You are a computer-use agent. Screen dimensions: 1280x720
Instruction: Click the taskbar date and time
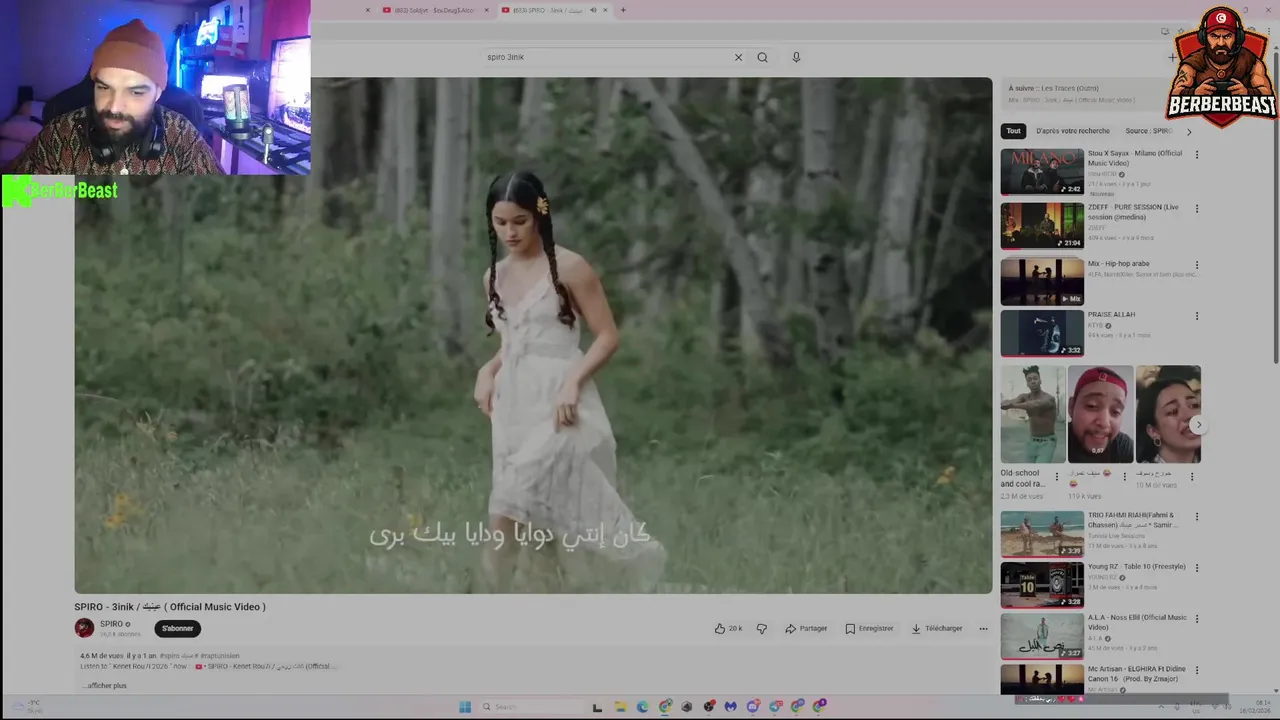point(1257,706)
